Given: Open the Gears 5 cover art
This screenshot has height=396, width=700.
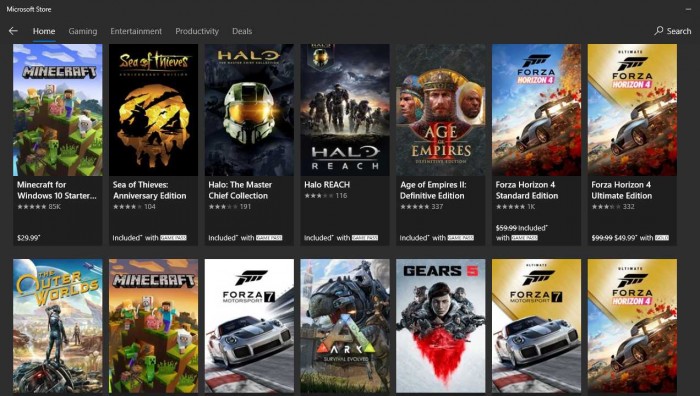Looking at the screenshot, I should coord(441,326).
